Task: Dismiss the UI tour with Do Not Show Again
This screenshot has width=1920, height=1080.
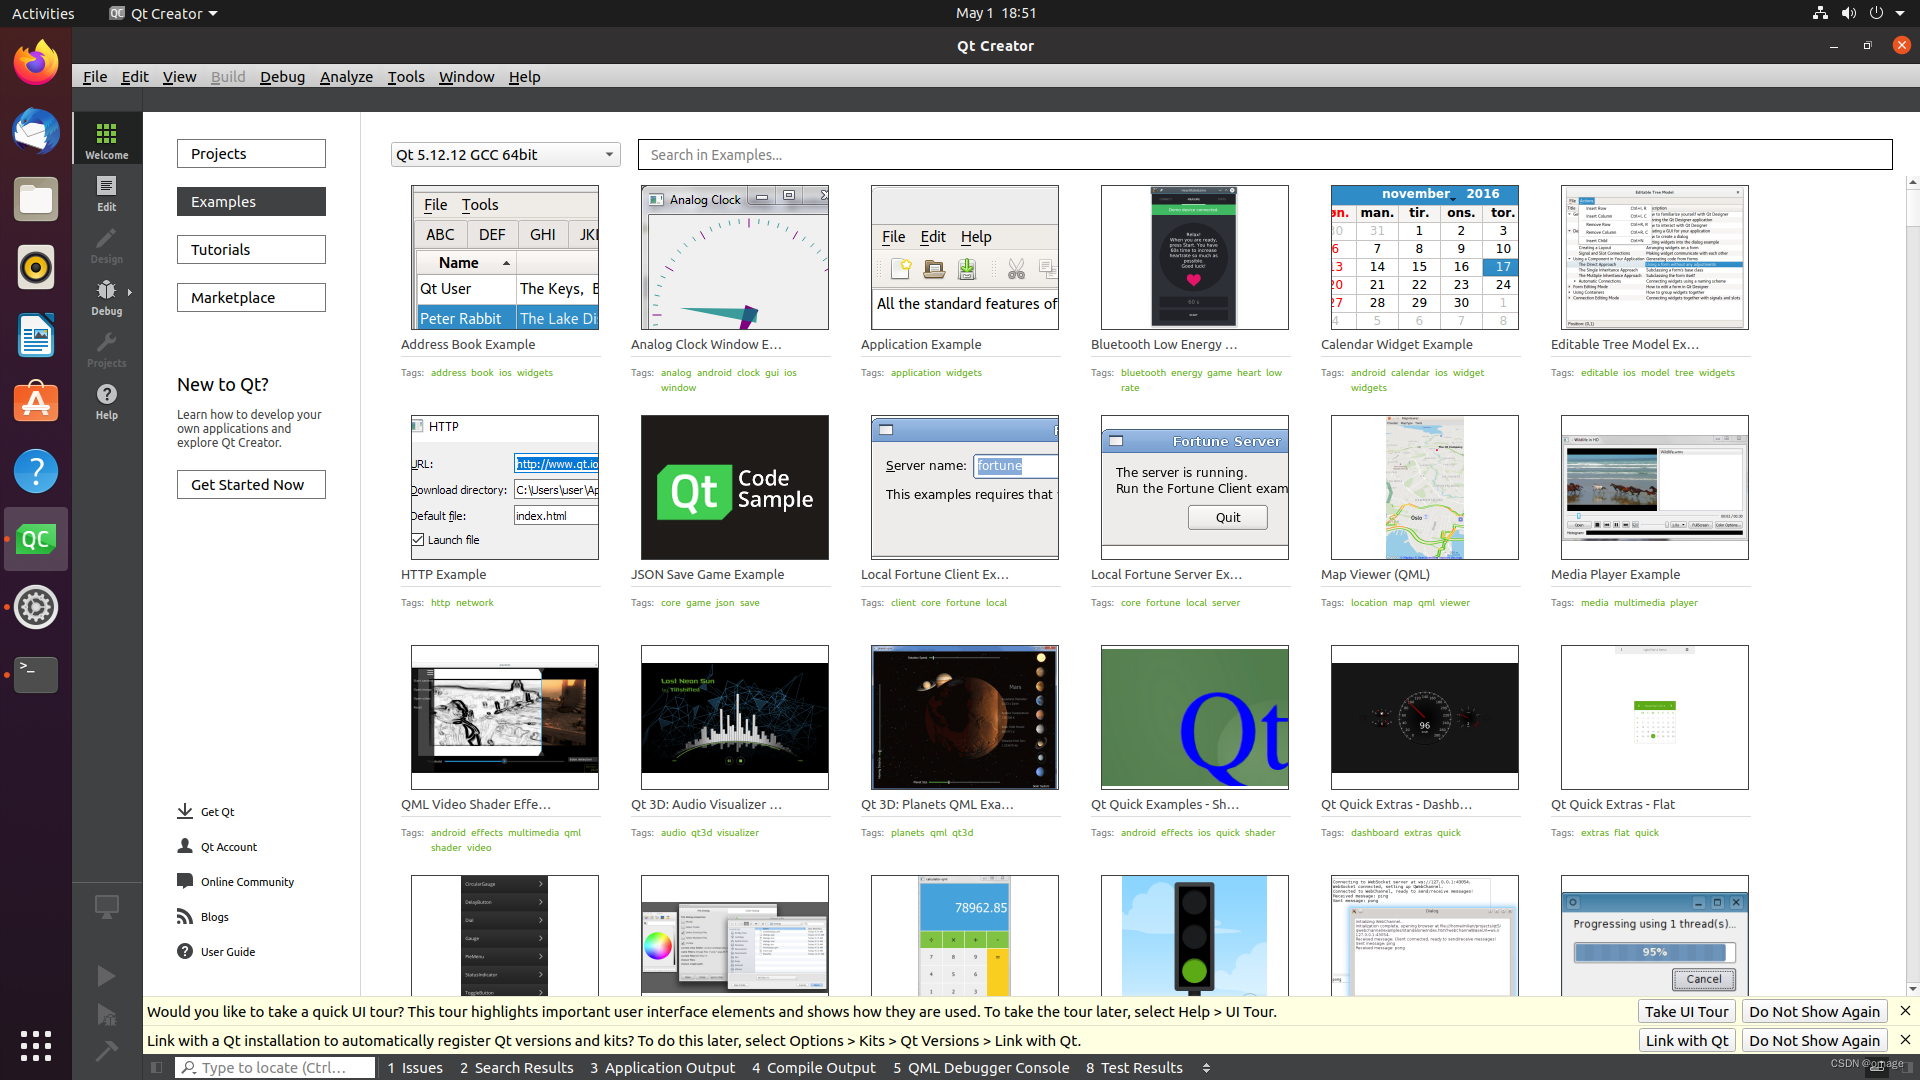Action: pos(1814,1011)
